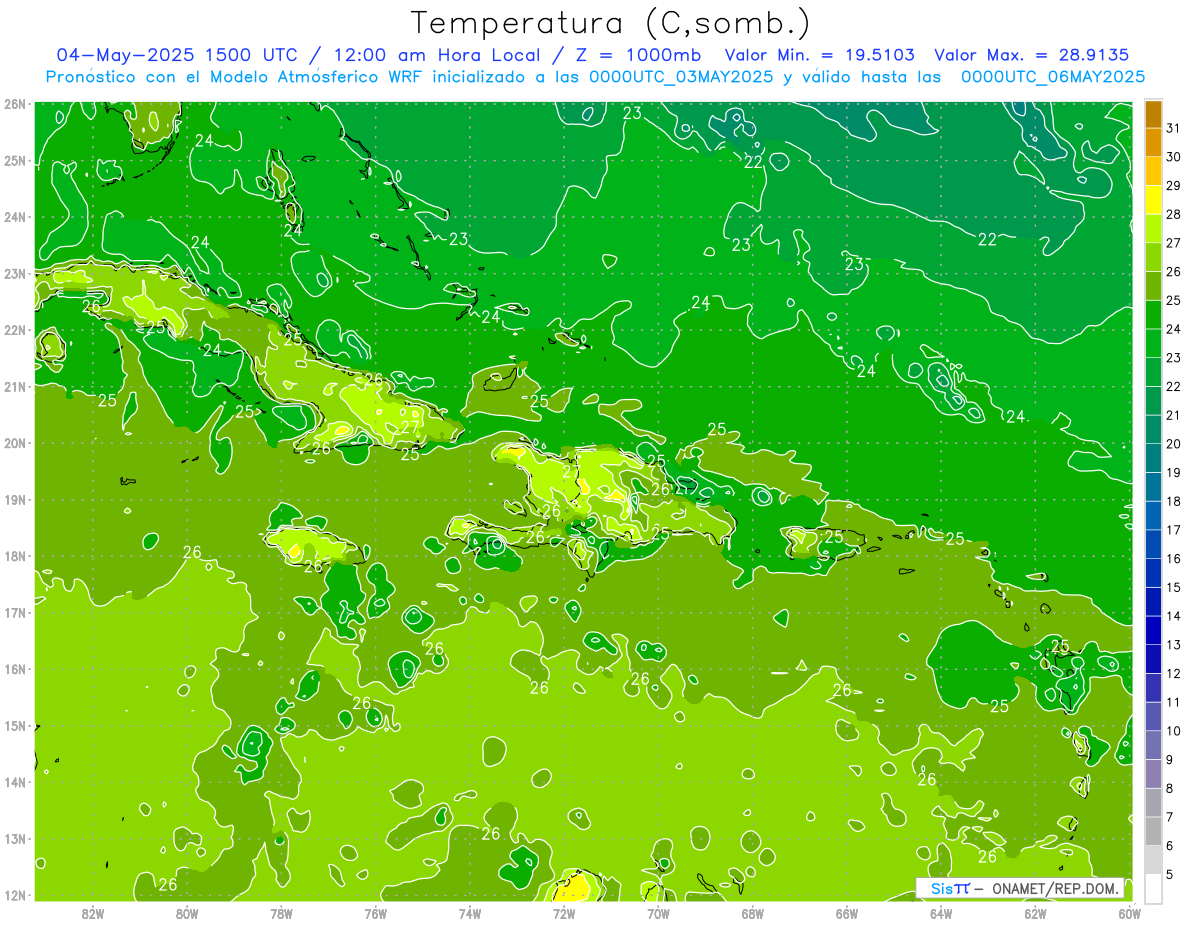Click the 16 label on the color legend

[1173, 558]
